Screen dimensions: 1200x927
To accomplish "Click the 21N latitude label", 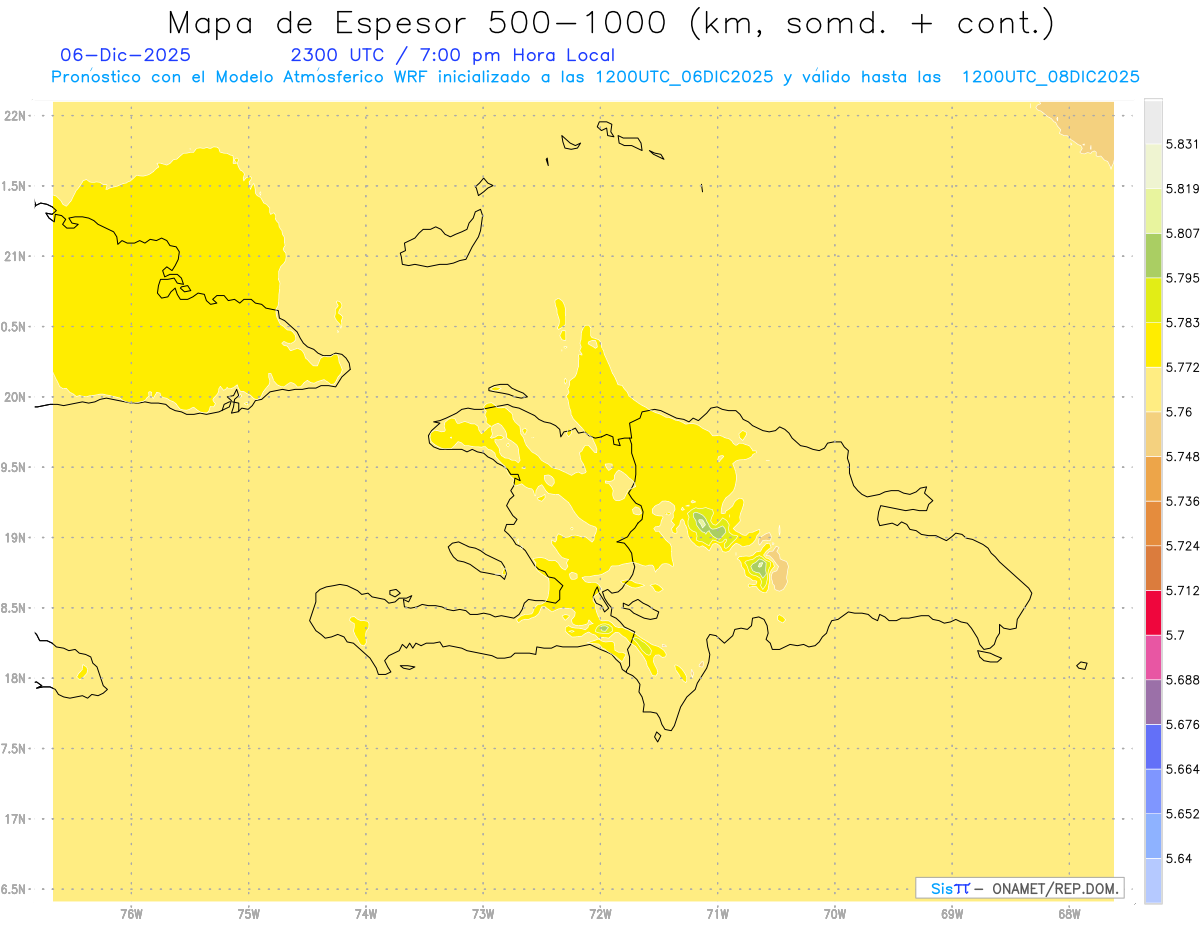I will click(15, 257).
